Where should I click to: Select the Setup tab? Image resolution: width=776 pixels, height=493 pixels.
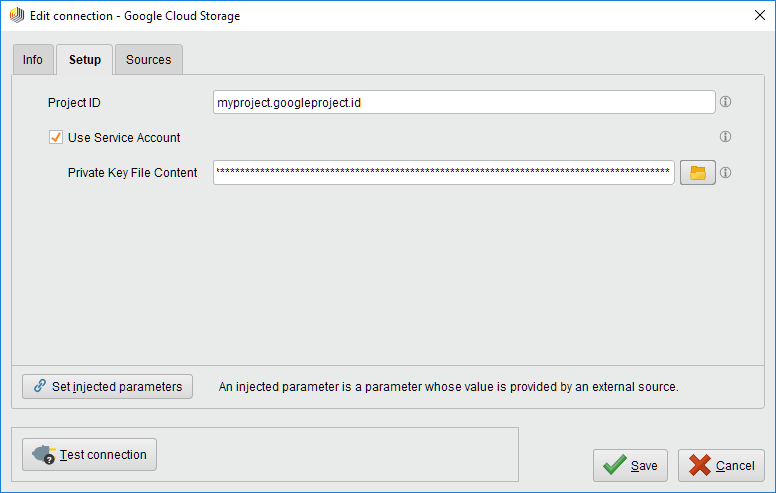click(x=84, y=60)
